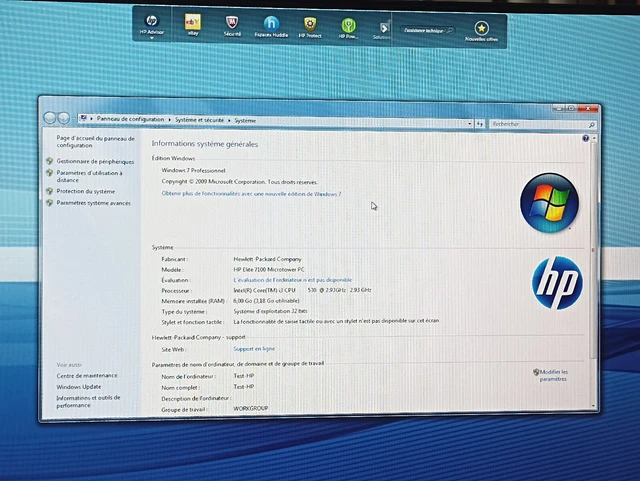640x481 pixels.
Task: Open address bar history dropdown arrow
Action: click(x=469, y=123)
